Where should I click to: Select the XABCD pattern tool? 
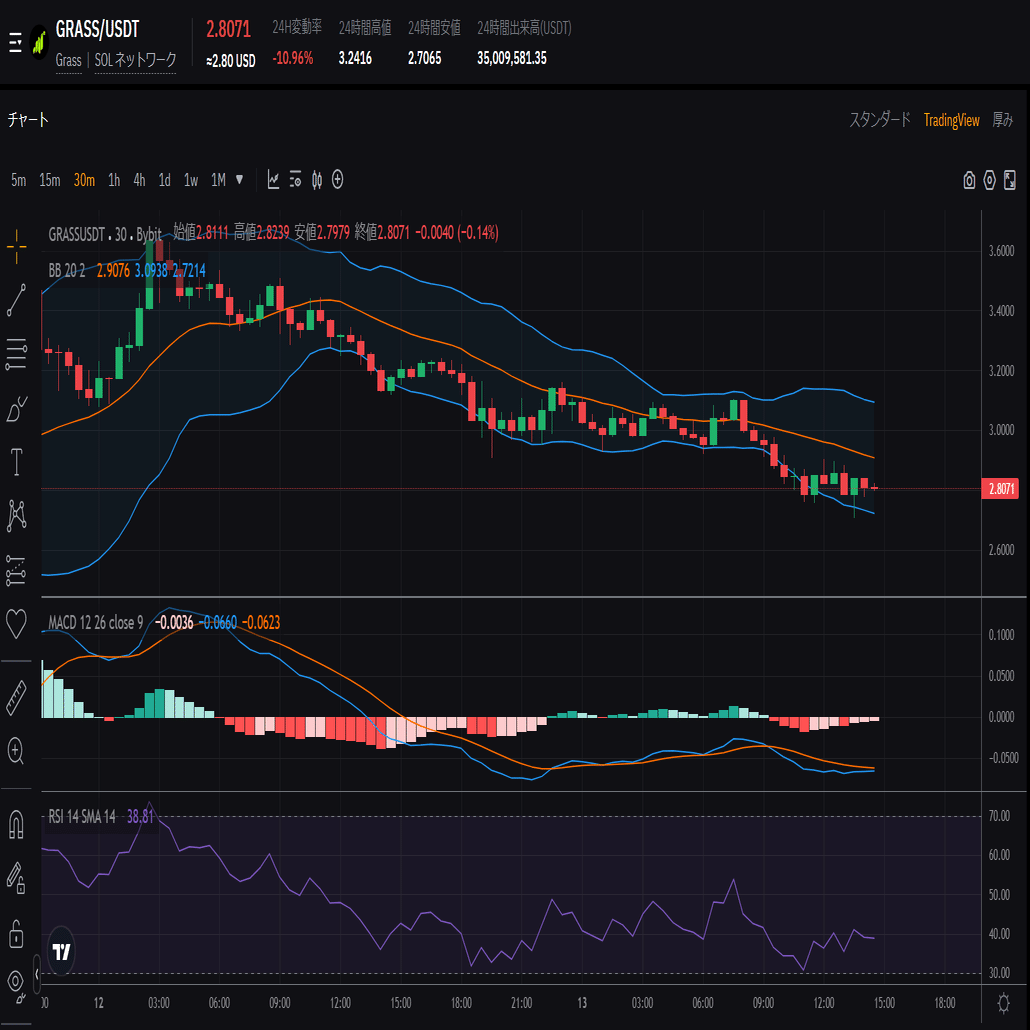[16, 515]
